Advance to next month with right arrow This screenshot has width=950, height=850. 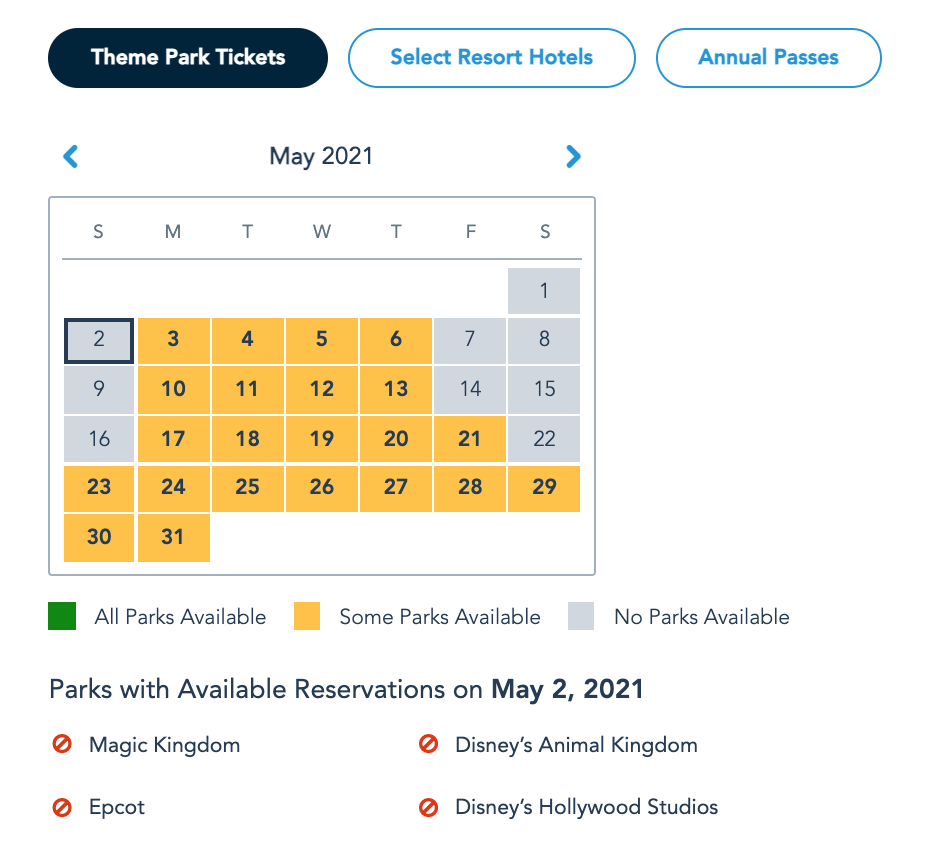click(x=573, y=156)
